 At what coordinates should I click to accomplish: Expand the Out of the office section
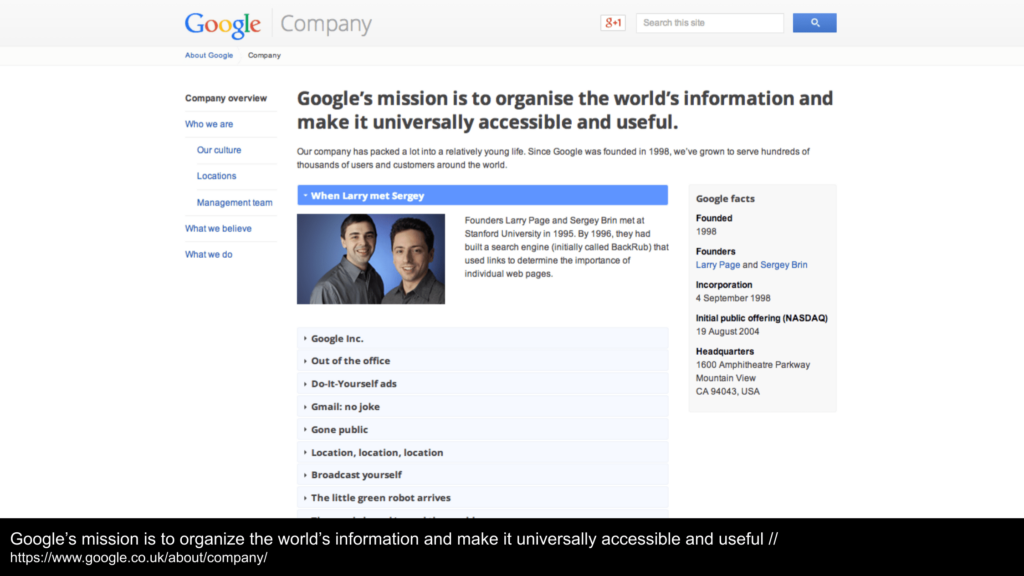click(483, 360)
